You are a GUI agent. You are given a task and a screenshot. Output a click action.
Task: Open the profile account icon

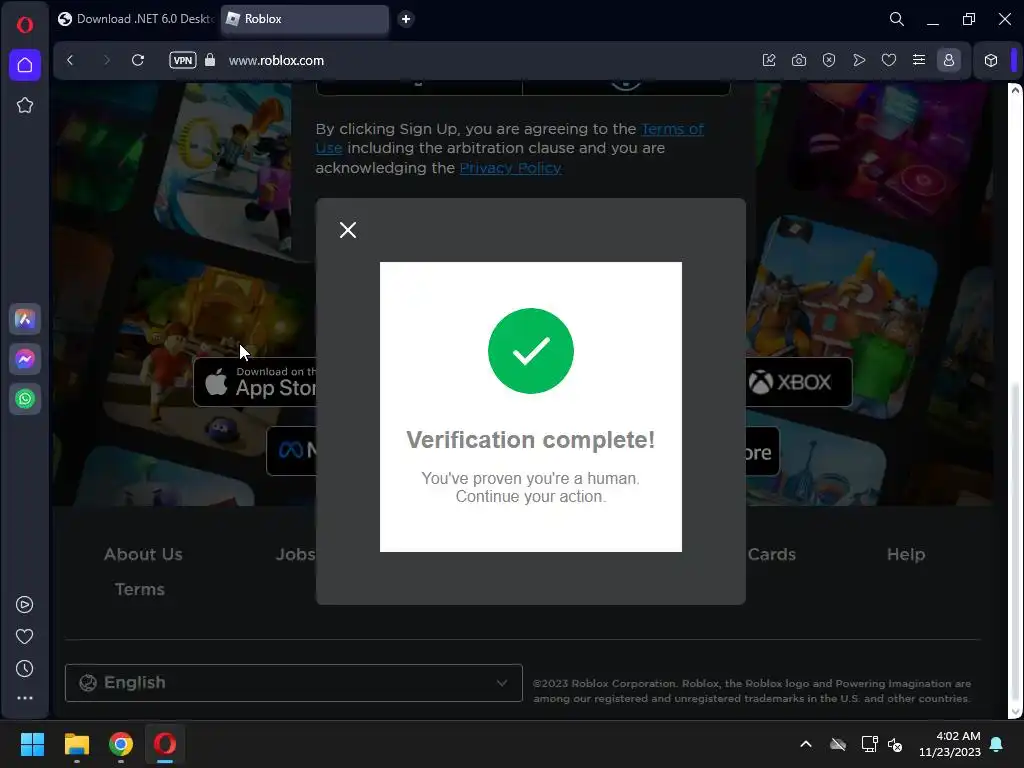[x=949, y=60]
